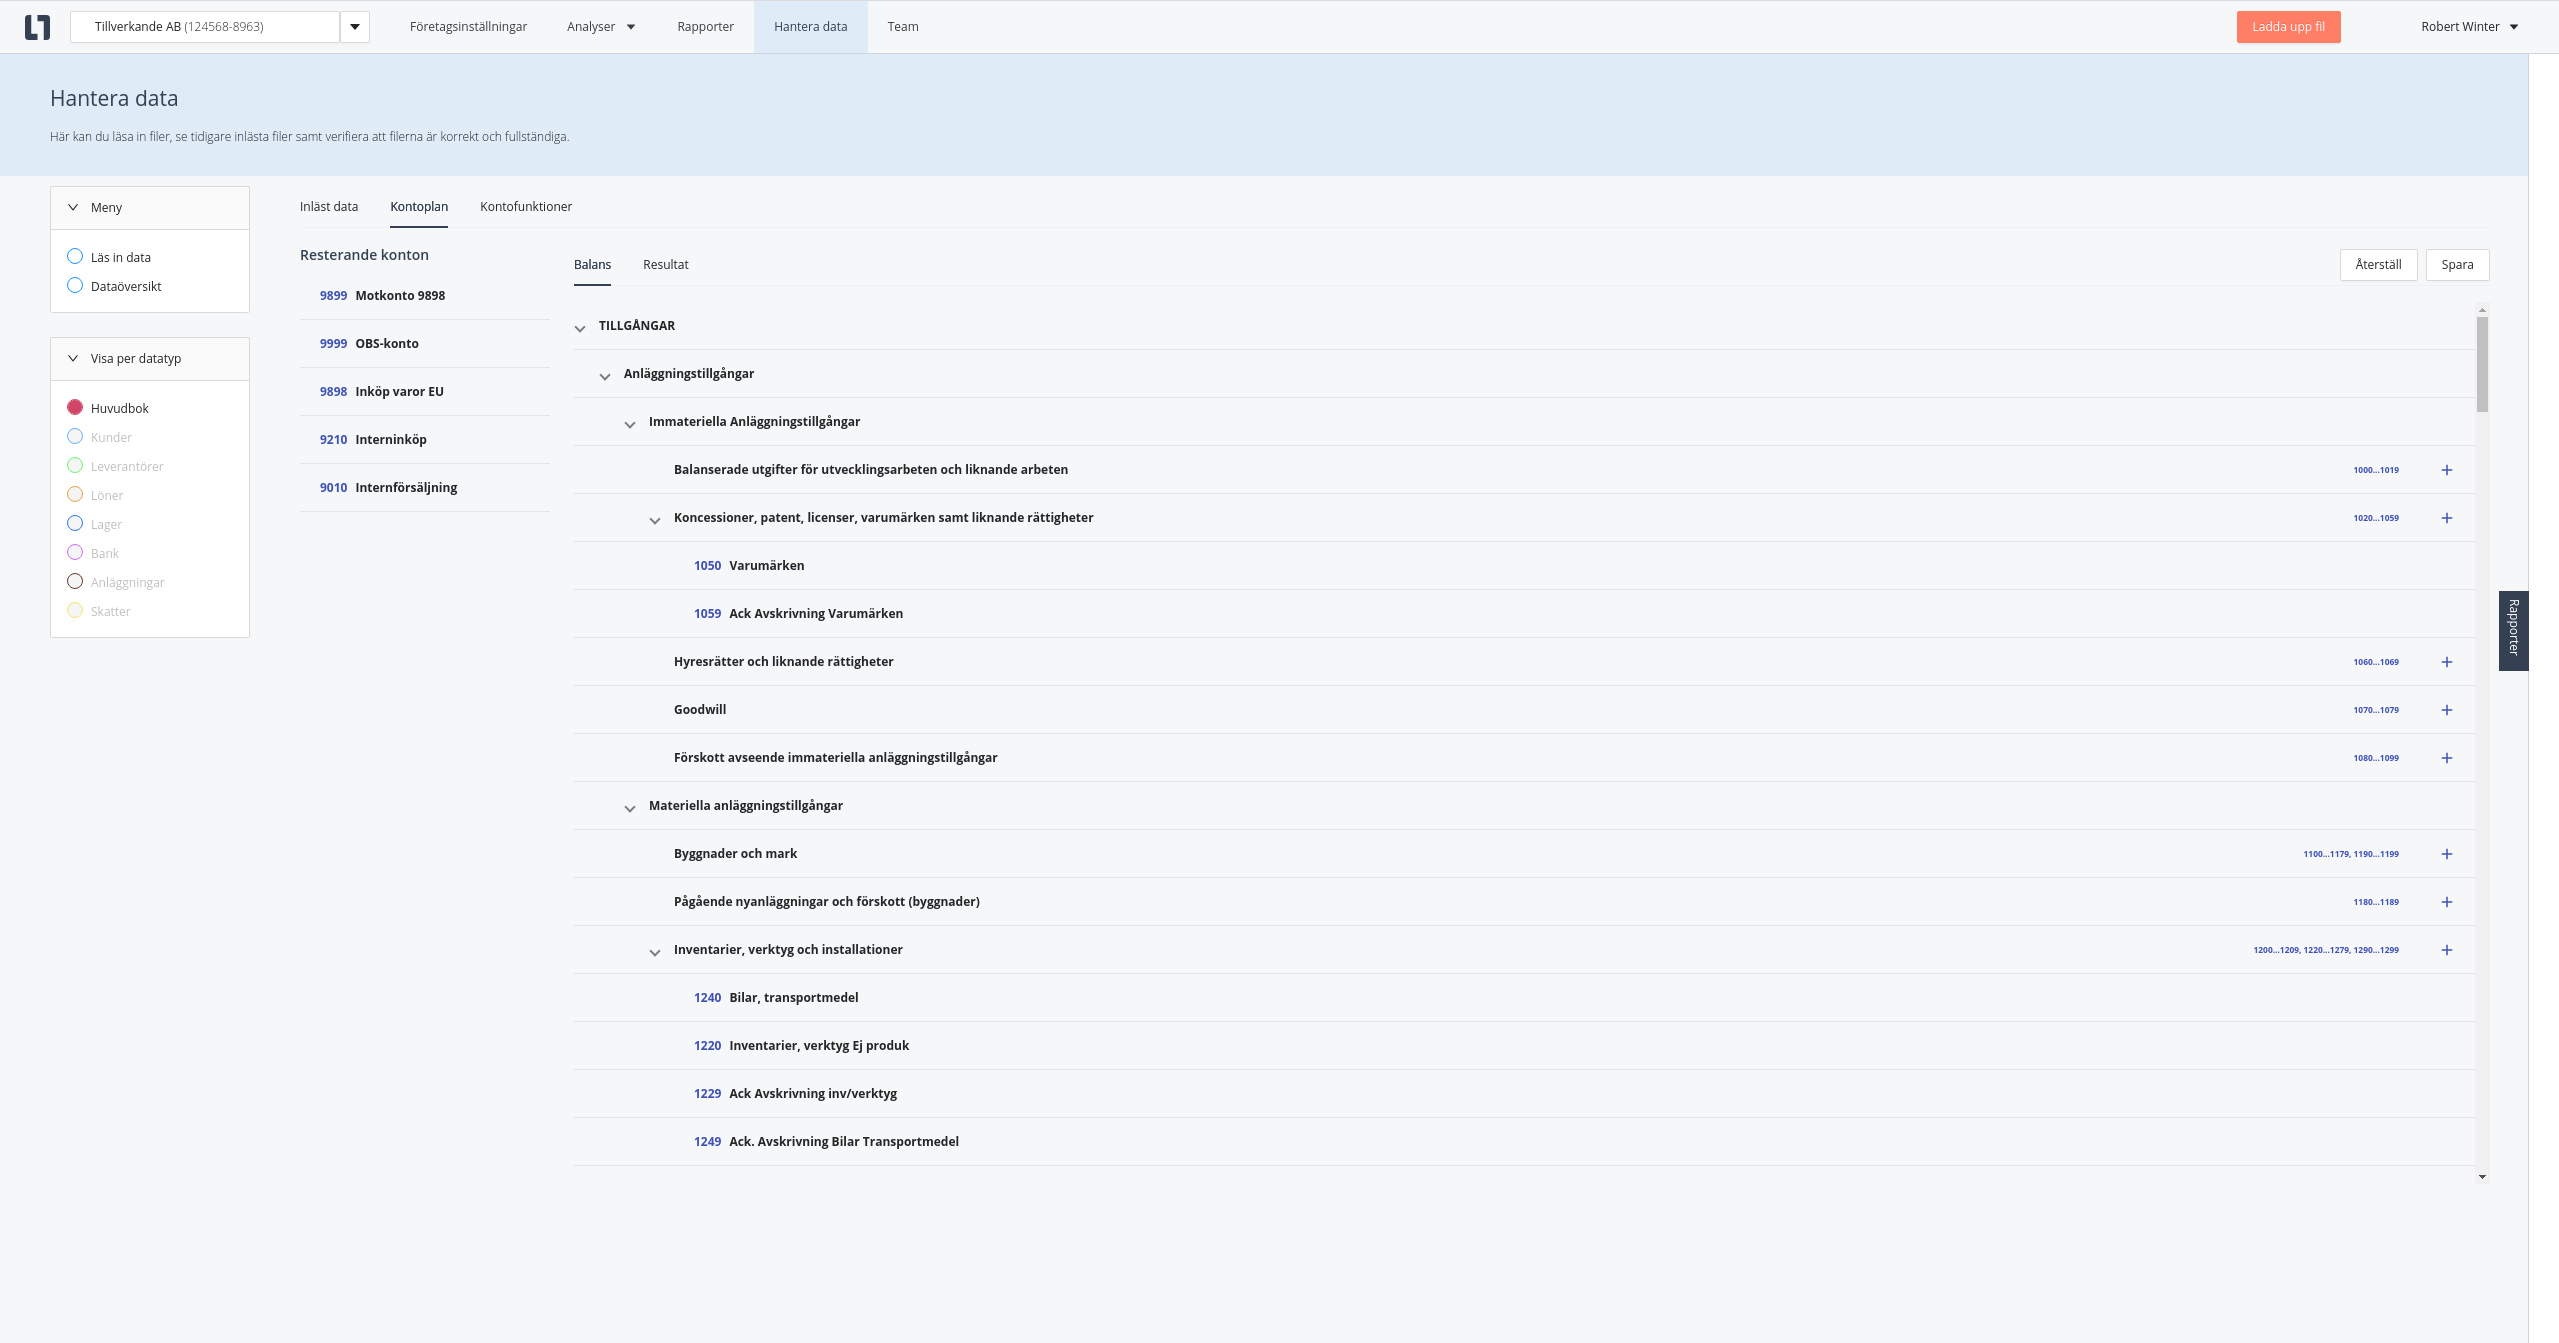Click plus on Inventarier, verktyg och installationer
The image size is (2559, 1343).
(2446, 950)
